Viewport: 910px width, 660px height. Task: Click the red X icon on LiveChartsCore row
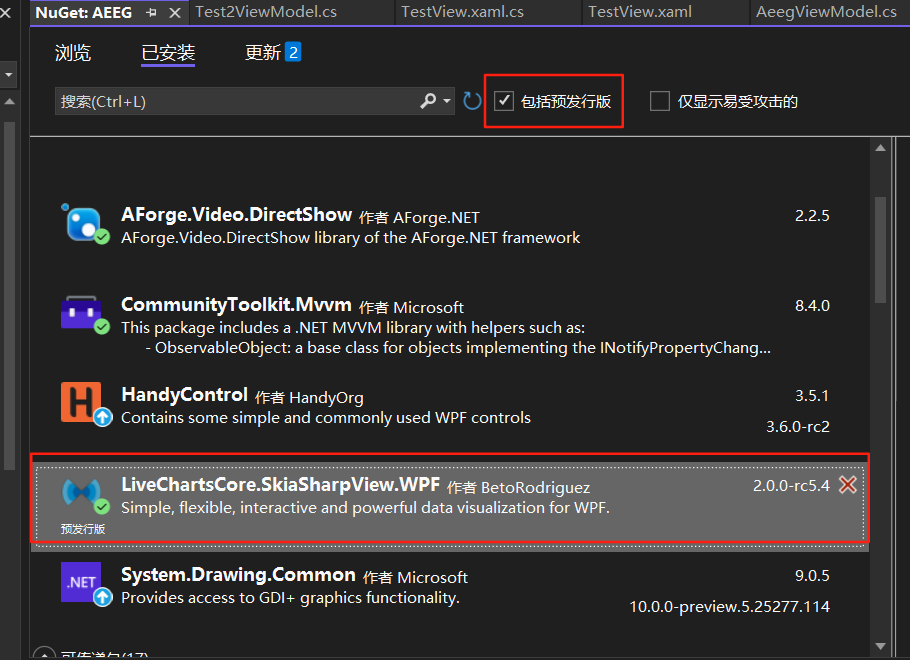849,485
